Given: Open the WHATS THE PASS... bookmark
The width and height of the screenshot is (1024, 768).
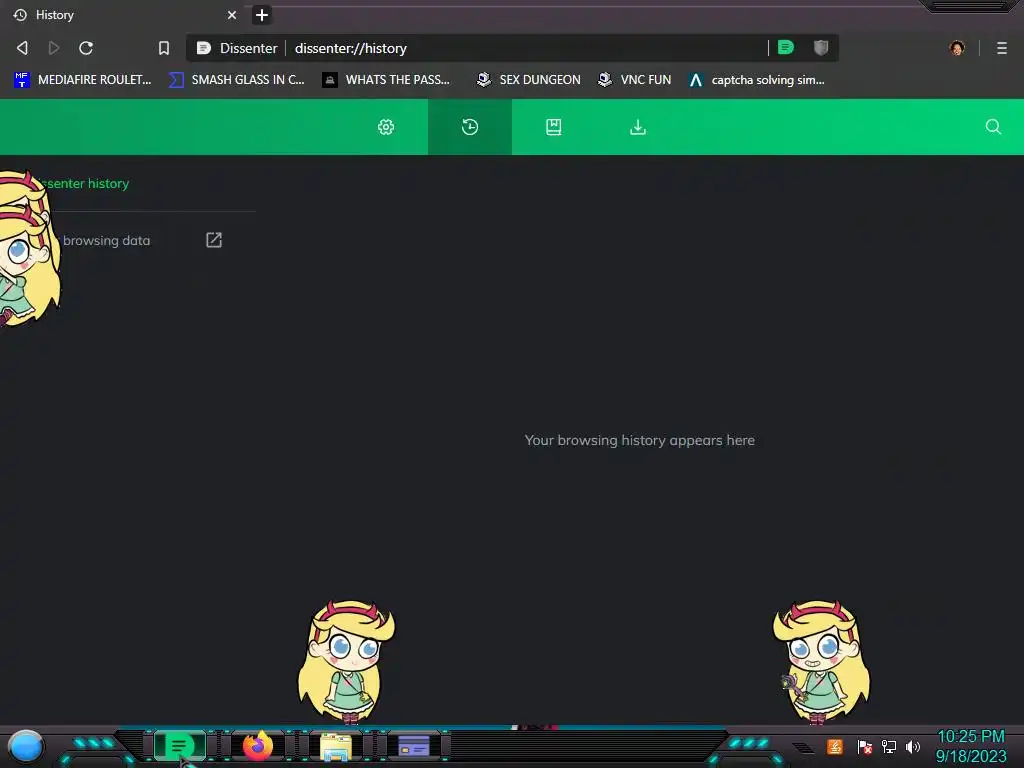Looking at the screenshot, I should pos(386,80).
